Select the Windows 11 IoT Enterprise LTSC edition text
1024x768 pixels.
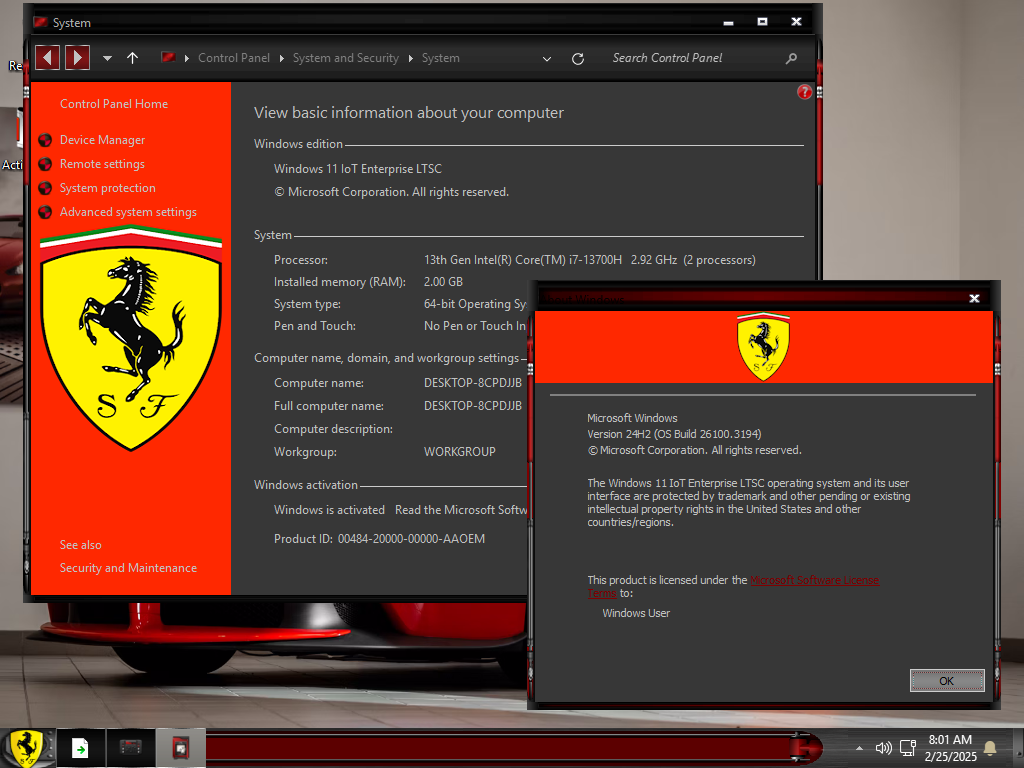click(358, 169)
